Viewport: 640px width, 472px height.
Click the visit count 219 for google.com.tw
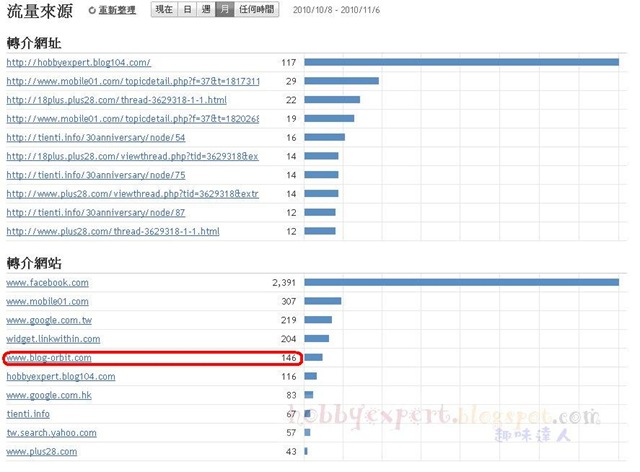289,320
